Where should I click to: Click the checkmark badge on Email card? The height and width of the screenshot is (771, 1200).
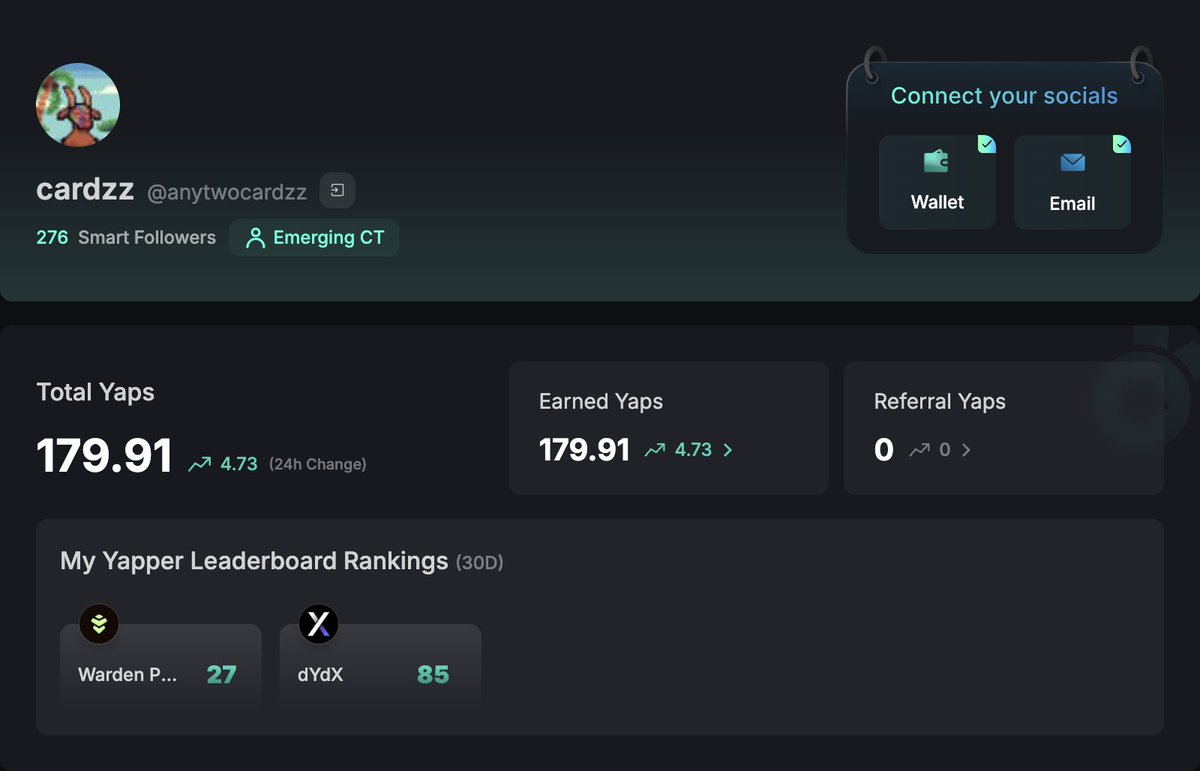click(x=1122, y=144)
